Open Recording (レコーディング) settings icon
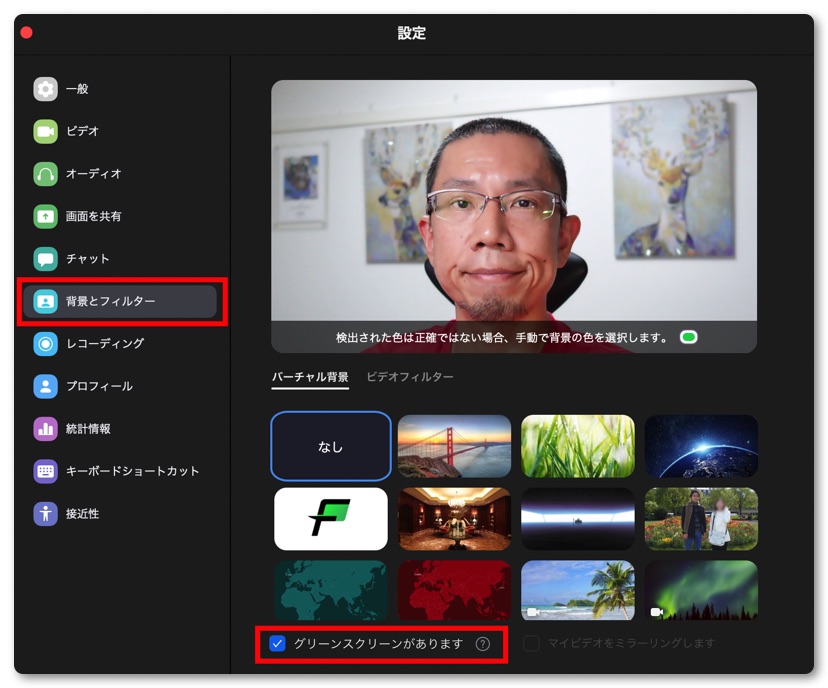828x688 pixels. (46, 344)
